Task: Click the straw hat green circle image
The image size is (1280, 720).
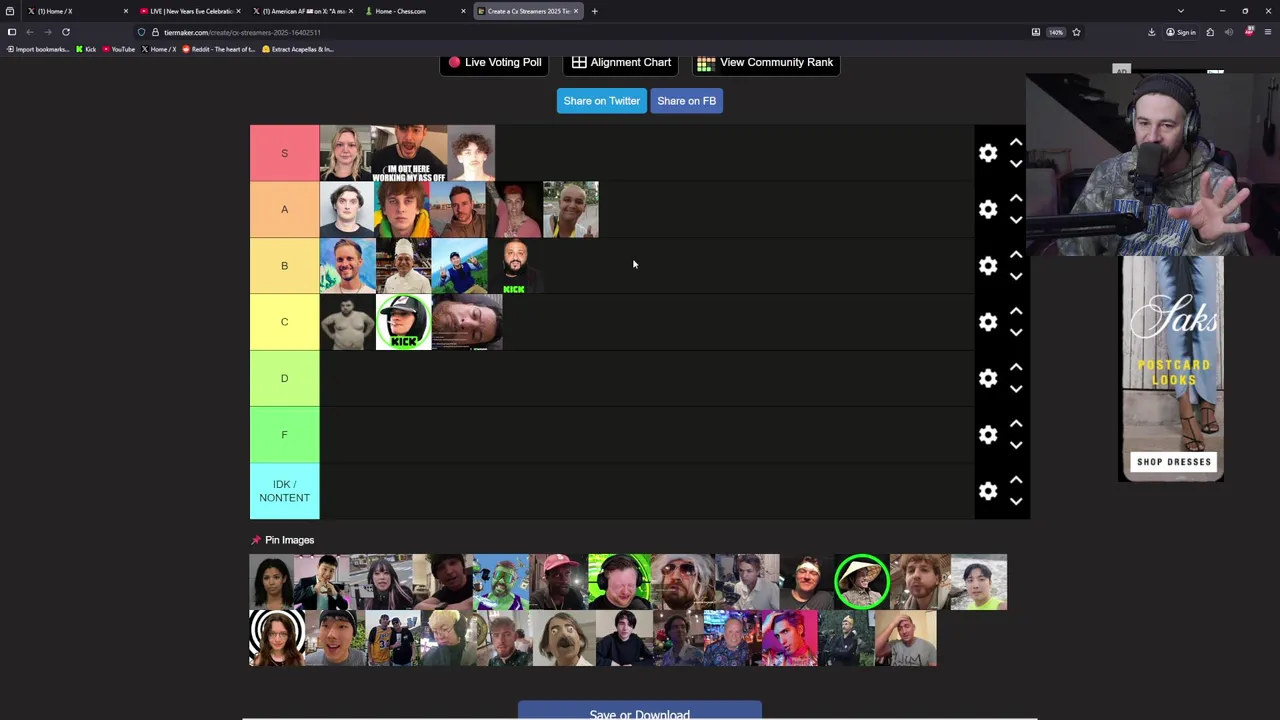Action: (x=862, y=582)
